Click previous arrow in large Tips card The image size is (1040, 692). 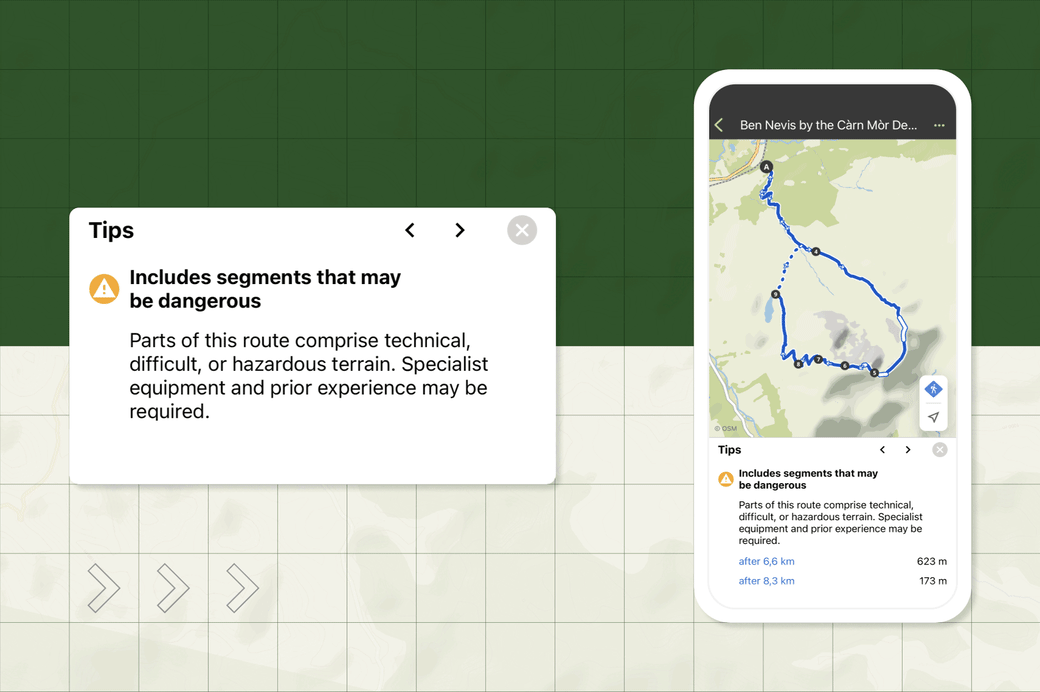pos(410,230)
